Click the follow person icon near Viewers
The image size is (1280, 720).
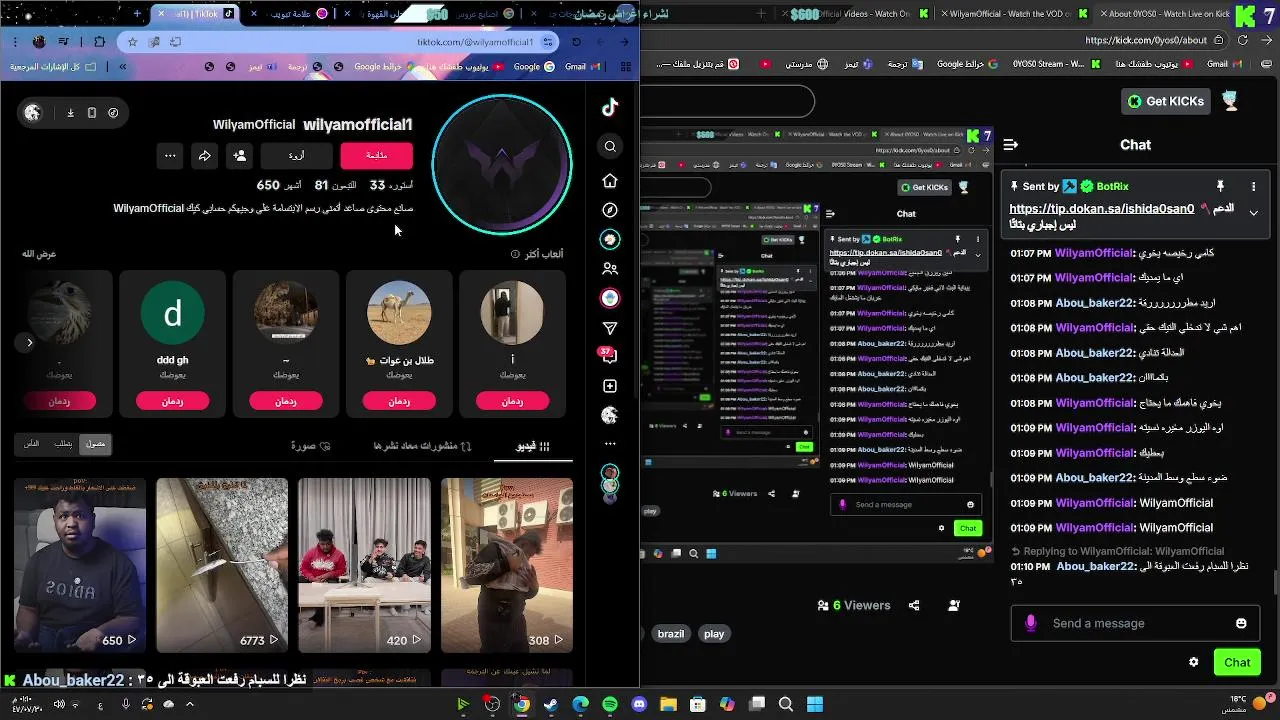coord(954,605)
